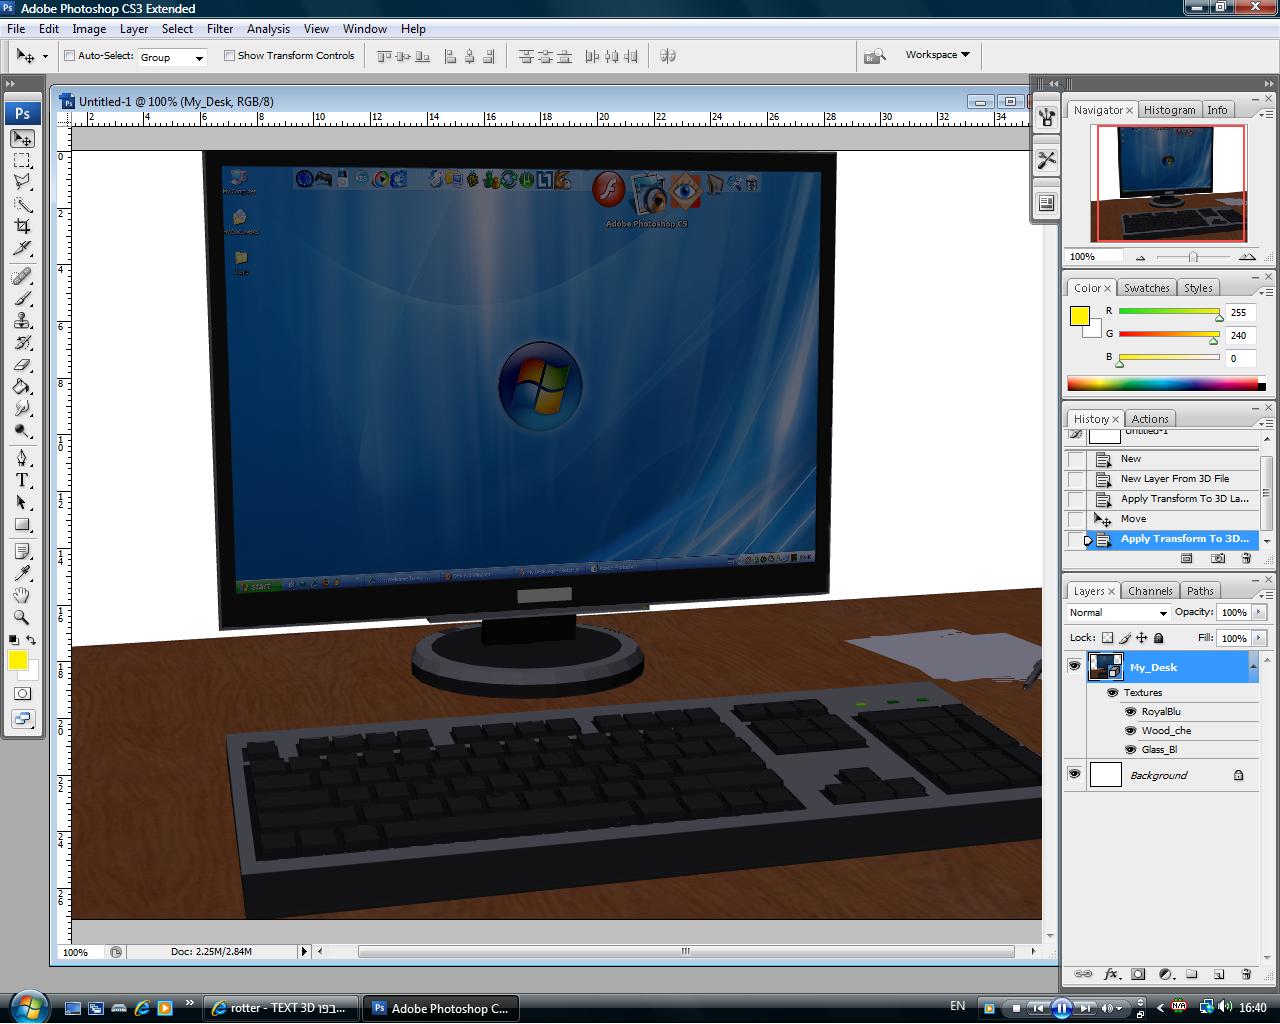Viewport: 1280px width, 1024px height.
Task: Click the Hand tool
Action: pos(22,595)
